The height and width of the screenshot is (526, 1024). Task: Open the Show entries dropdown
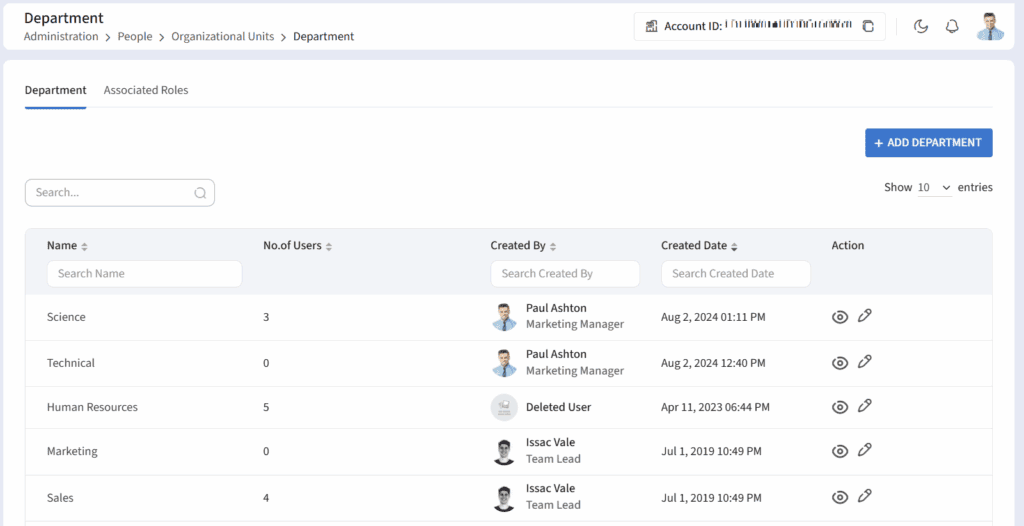coord(934,188)
